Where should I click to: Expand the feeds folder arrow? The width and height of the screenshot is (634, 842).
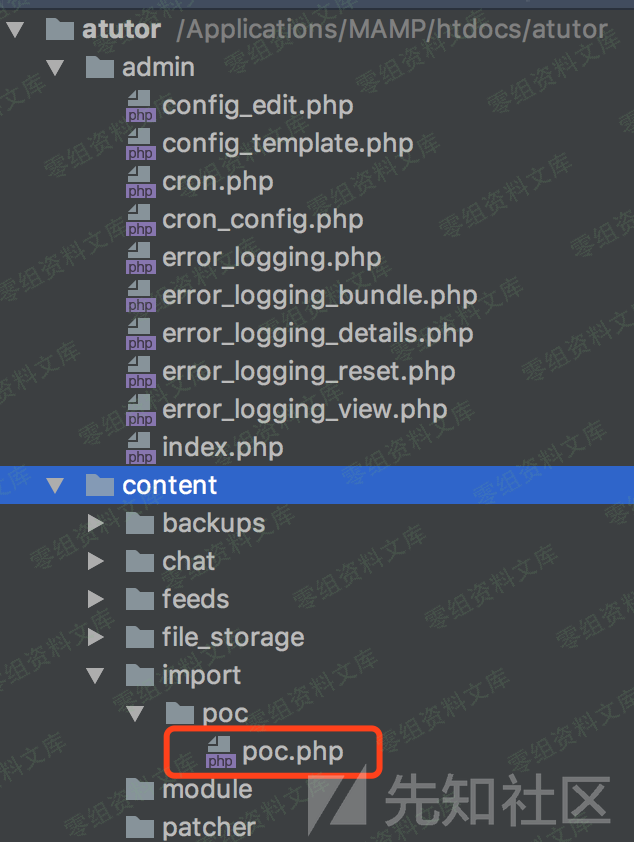96,599
